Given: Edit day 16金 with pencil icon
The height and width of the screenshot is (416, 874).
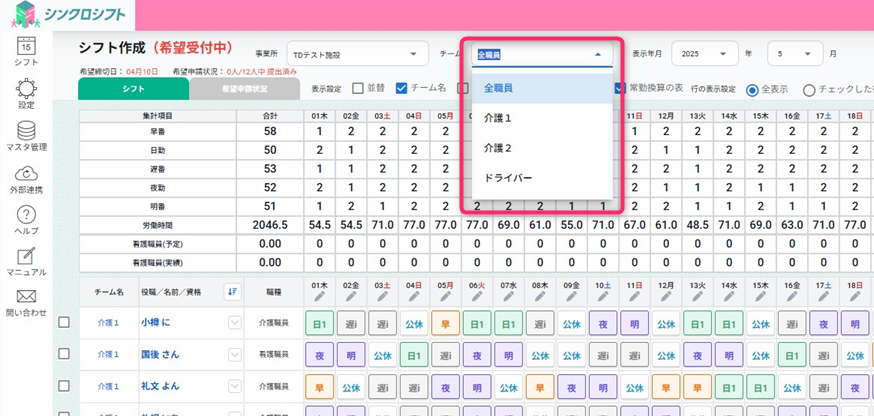Looking at the screenshot, I should click(792, 296).
